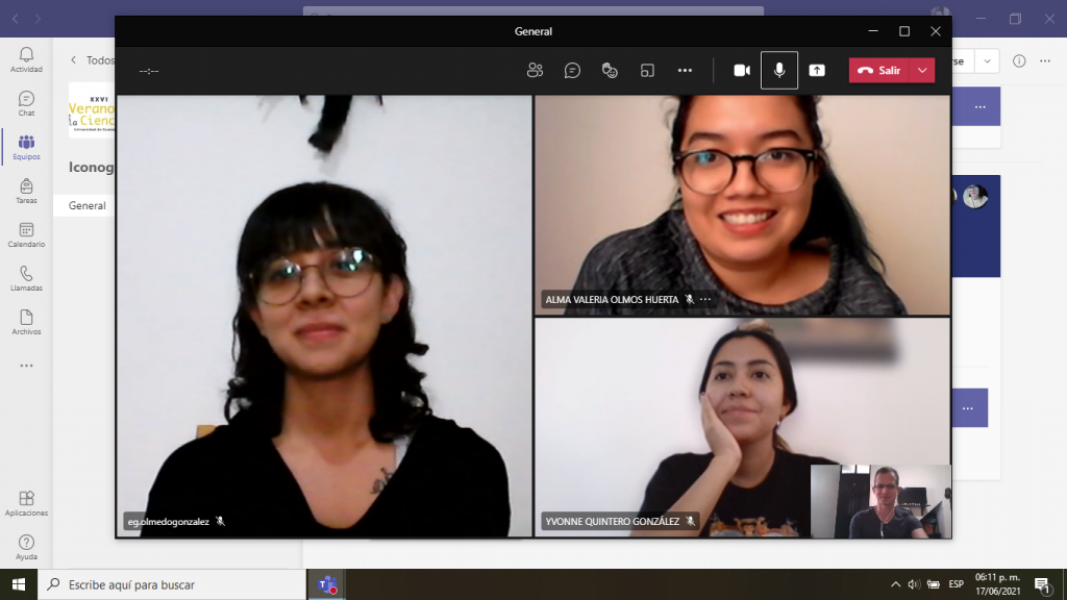Select the General channel
This screenshot has height=600, width=1067.
[x=87, y=206]
